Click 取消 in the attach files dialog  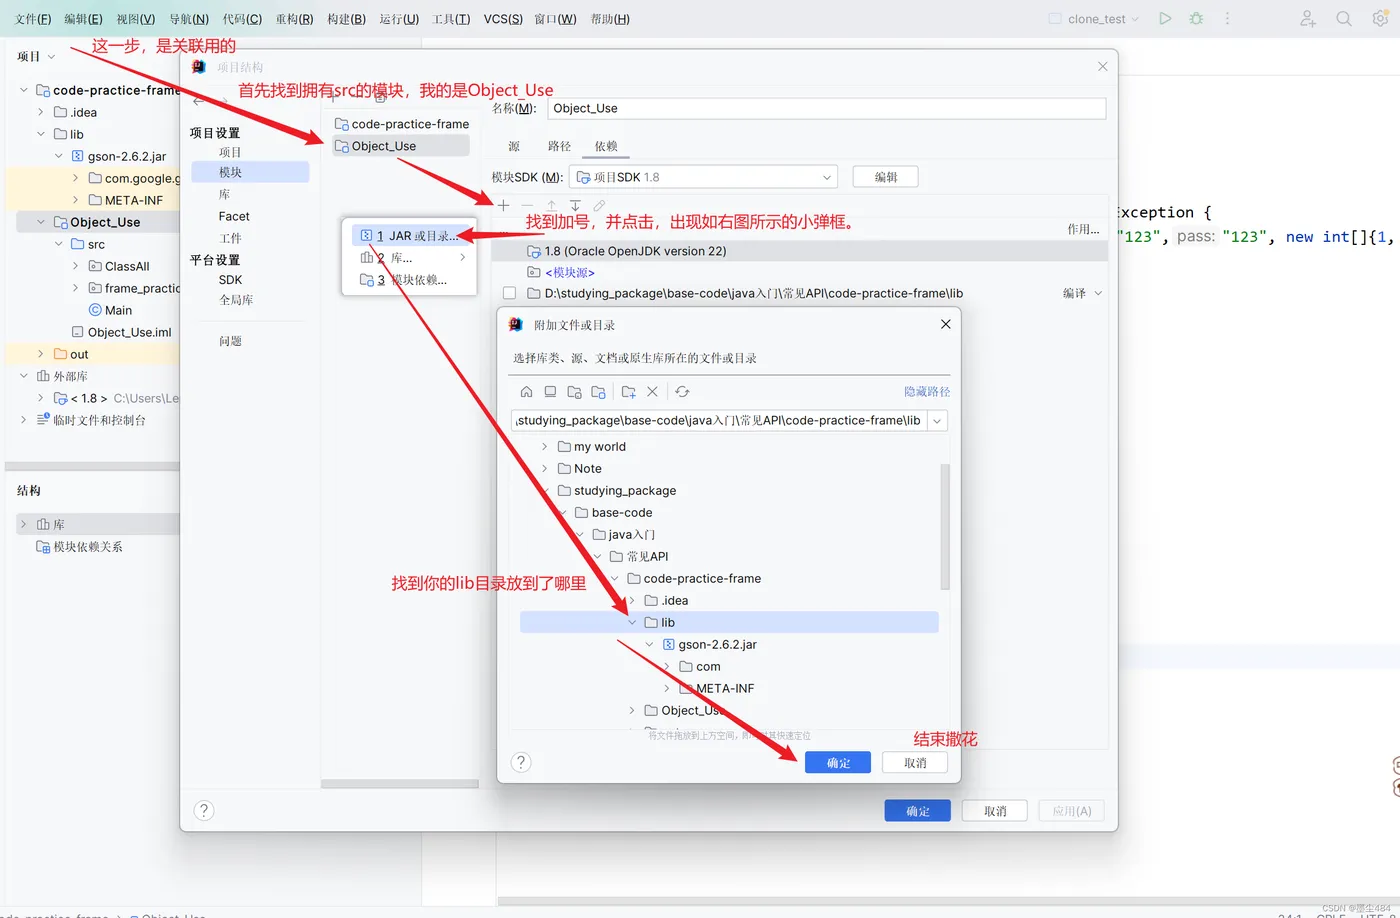point(915,763)
